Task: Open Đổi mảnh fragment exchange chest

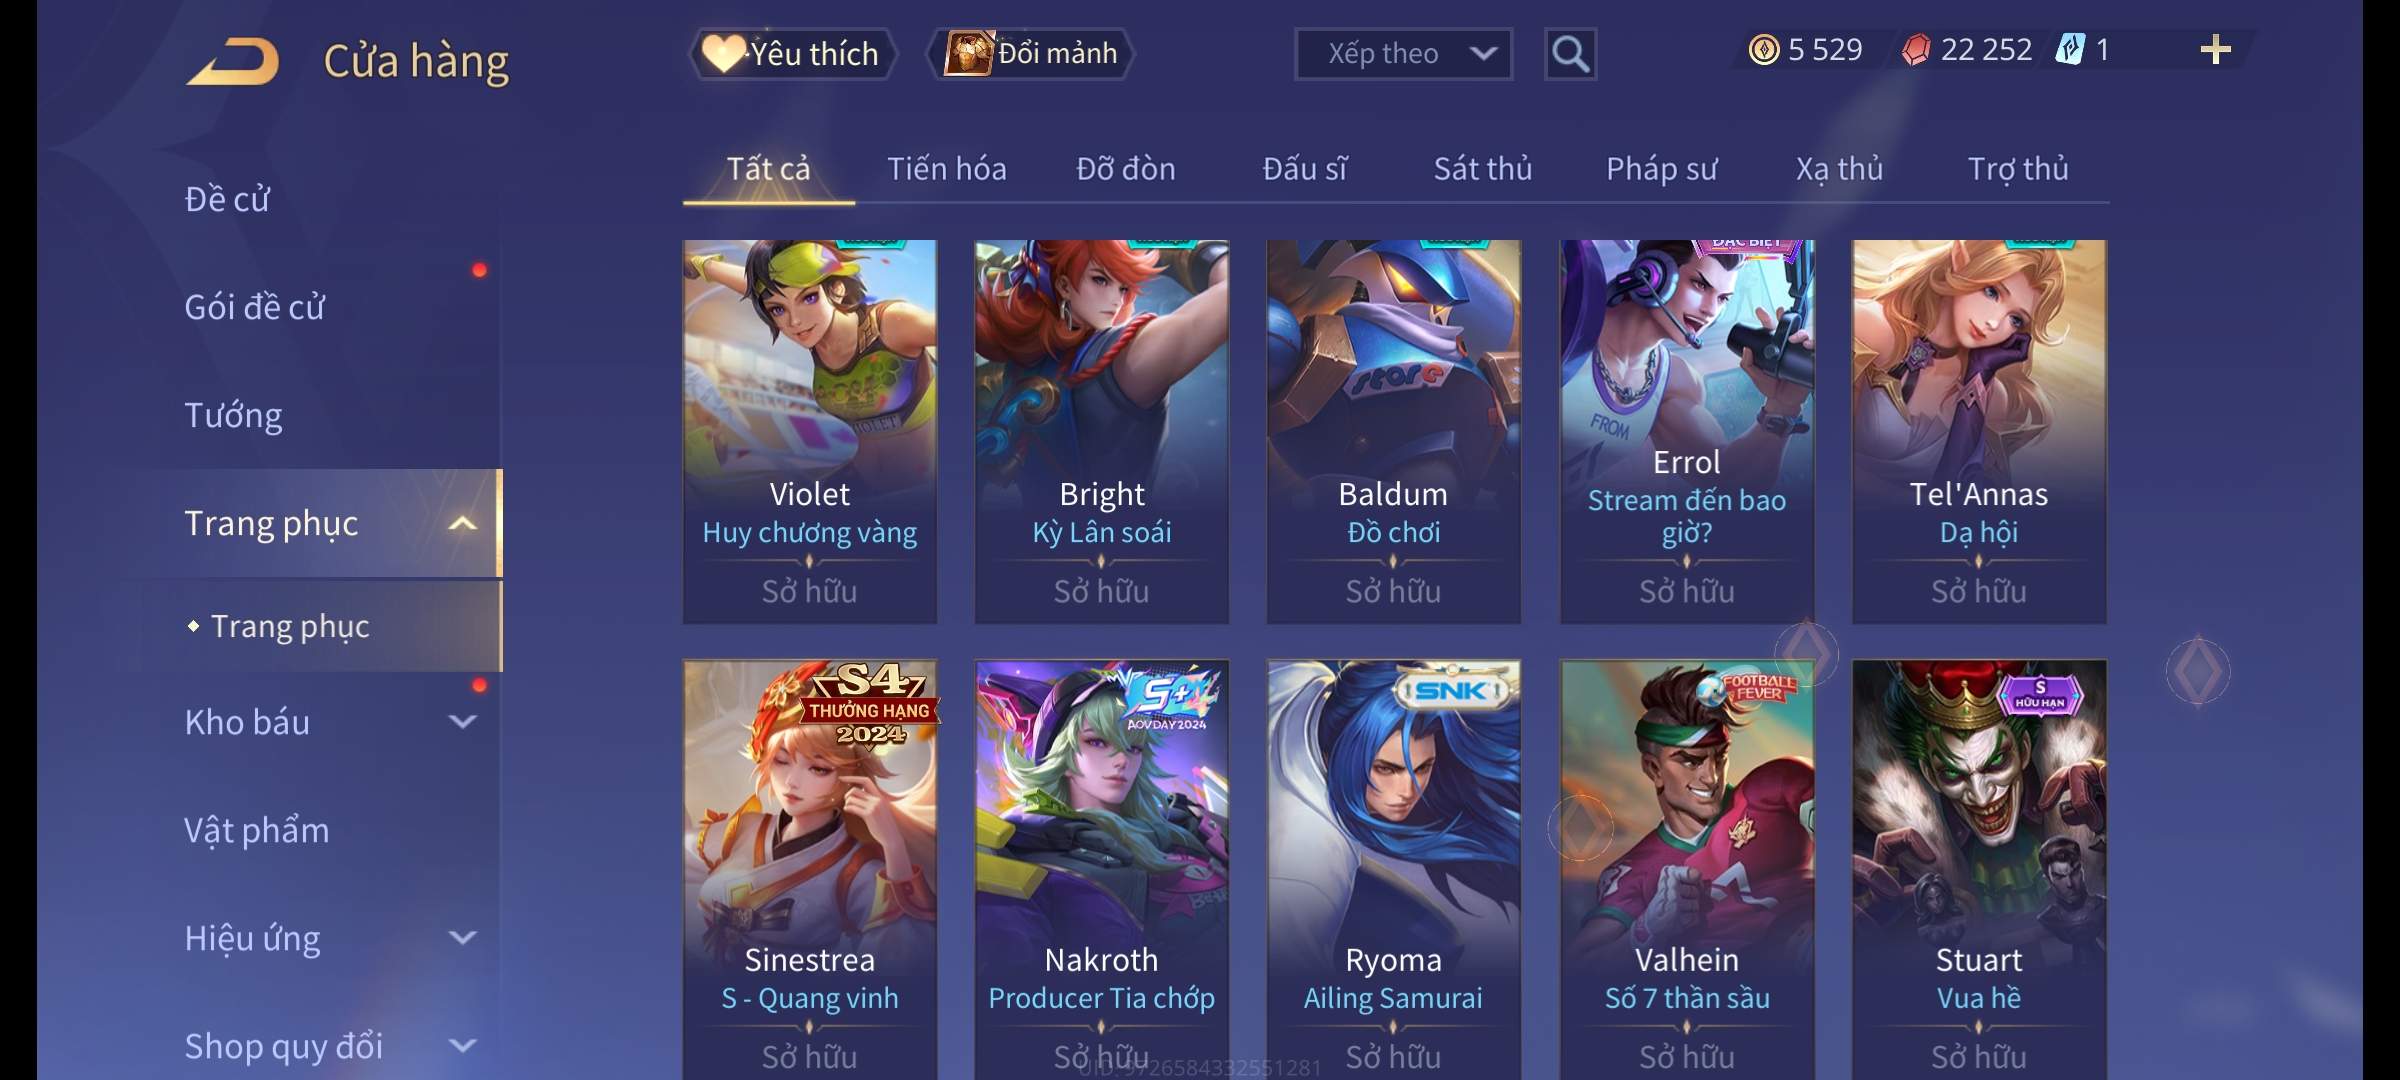Action: [1031, 54]
